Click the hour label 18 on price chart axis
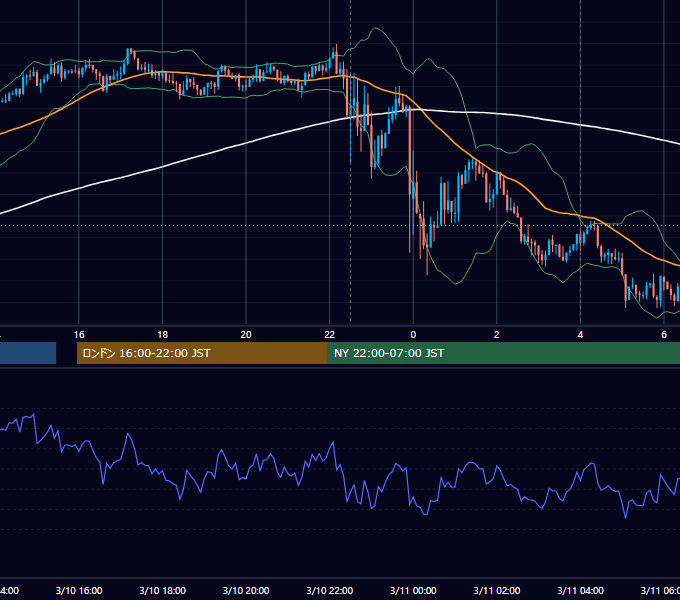The height and width of the screenshot is (600, 680). (x=163, y=335)
